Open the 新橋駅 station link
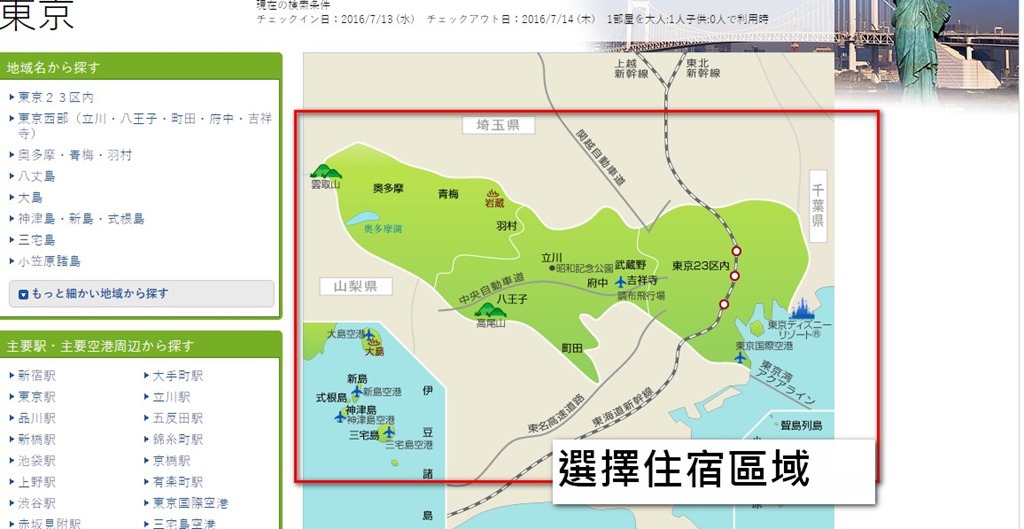Image resolution: width=1024 pixels, height=529 pixels. (37, 439)
